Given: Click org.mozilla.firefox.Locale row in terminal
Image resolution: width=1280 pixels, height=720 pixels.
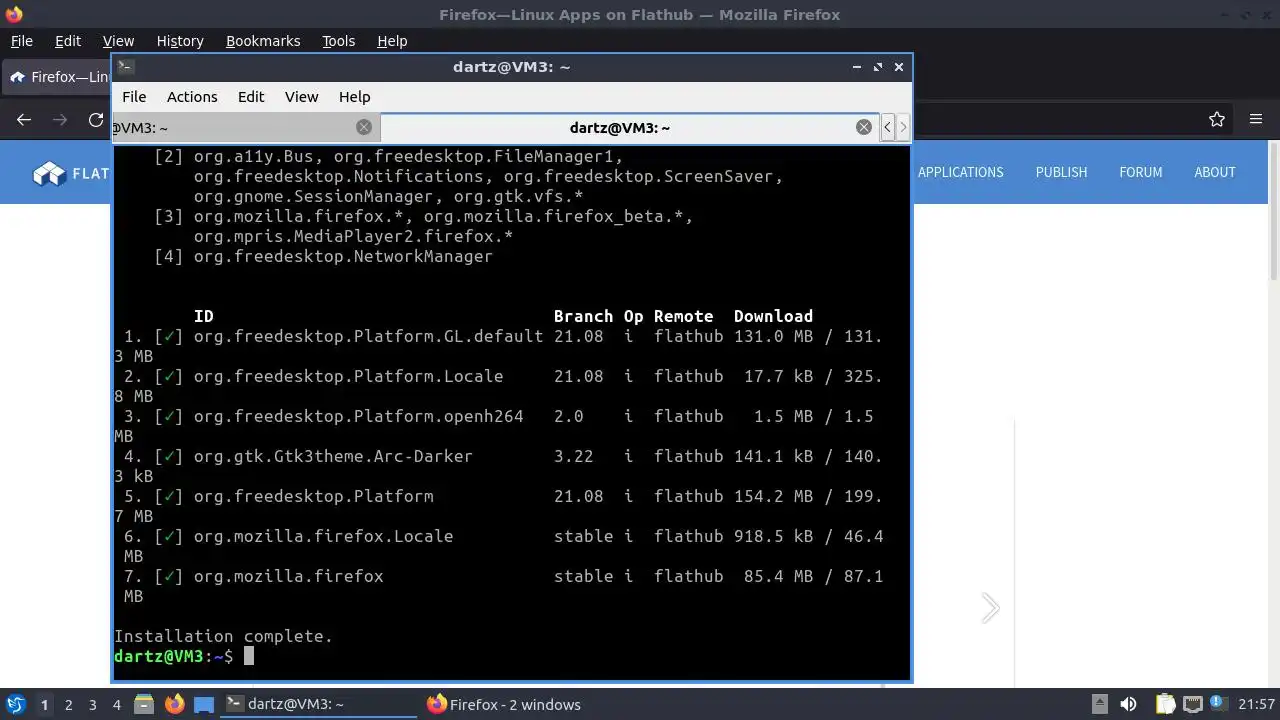Looking at the screenshot, I should pyautogui.click(x=323, y=536).
